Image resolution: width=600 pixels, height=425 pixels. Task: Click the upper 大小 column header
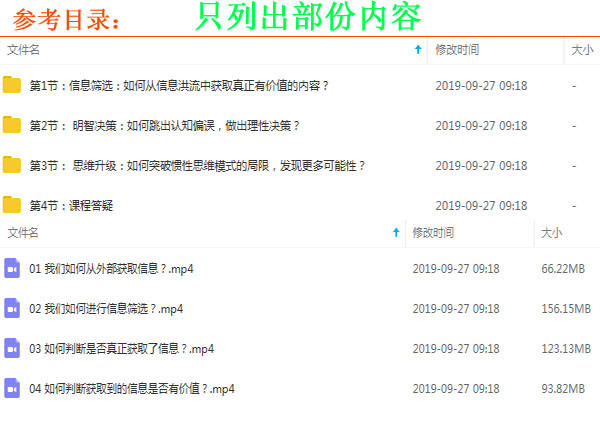[x=581, y=49]
